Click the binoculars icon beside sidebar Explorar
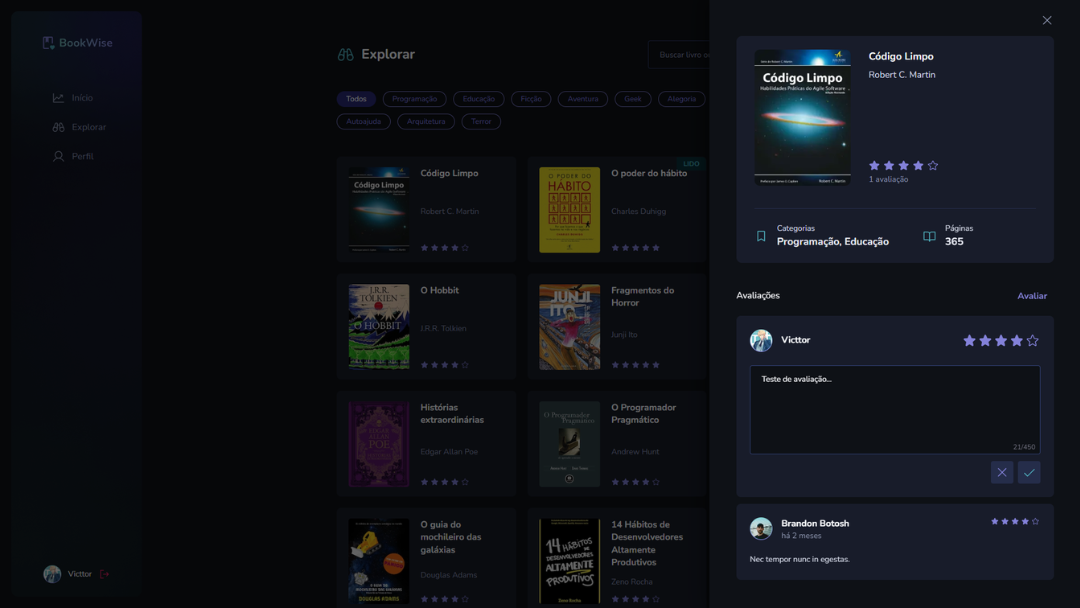 click(59, 127)
